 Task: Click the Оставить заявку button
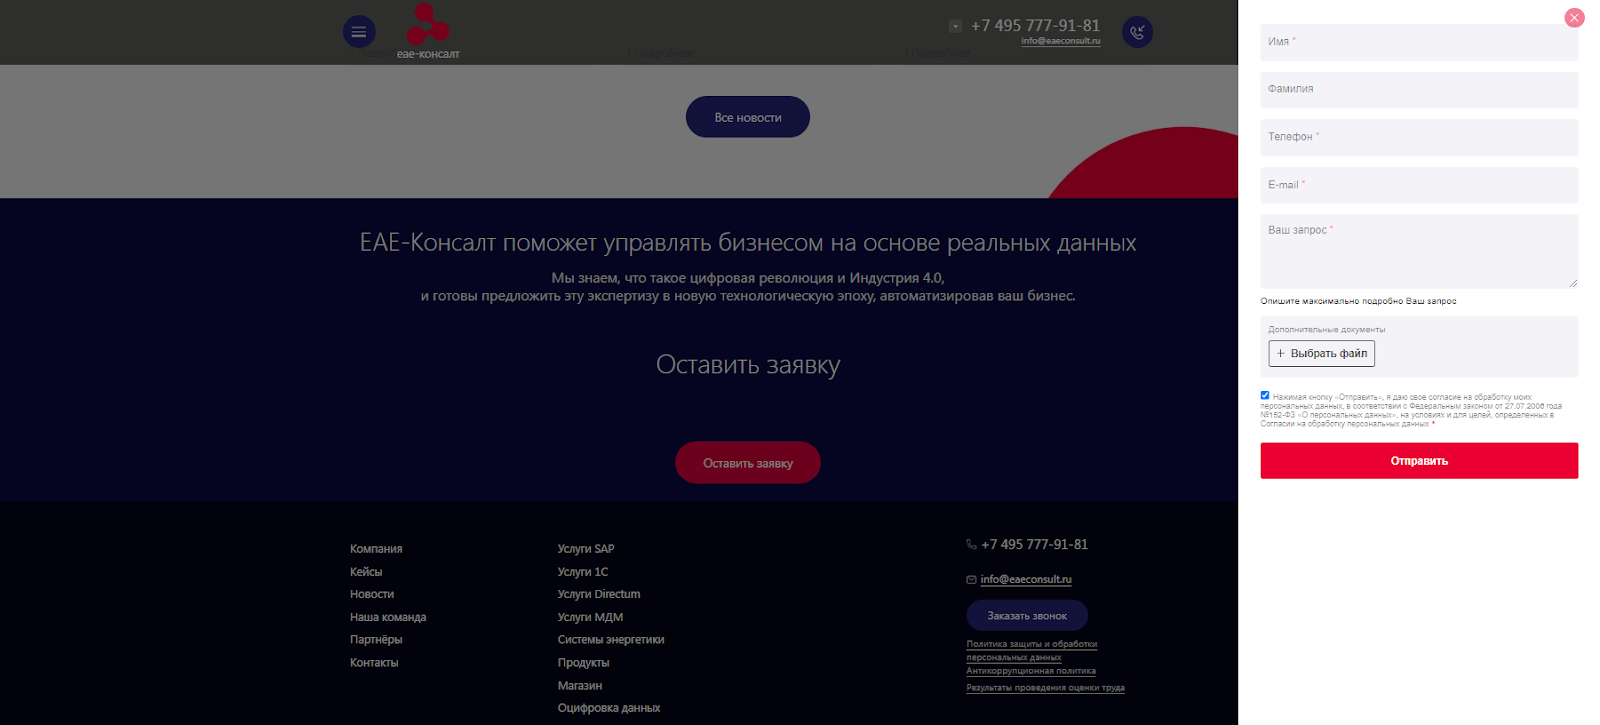[x=748, y=463]
